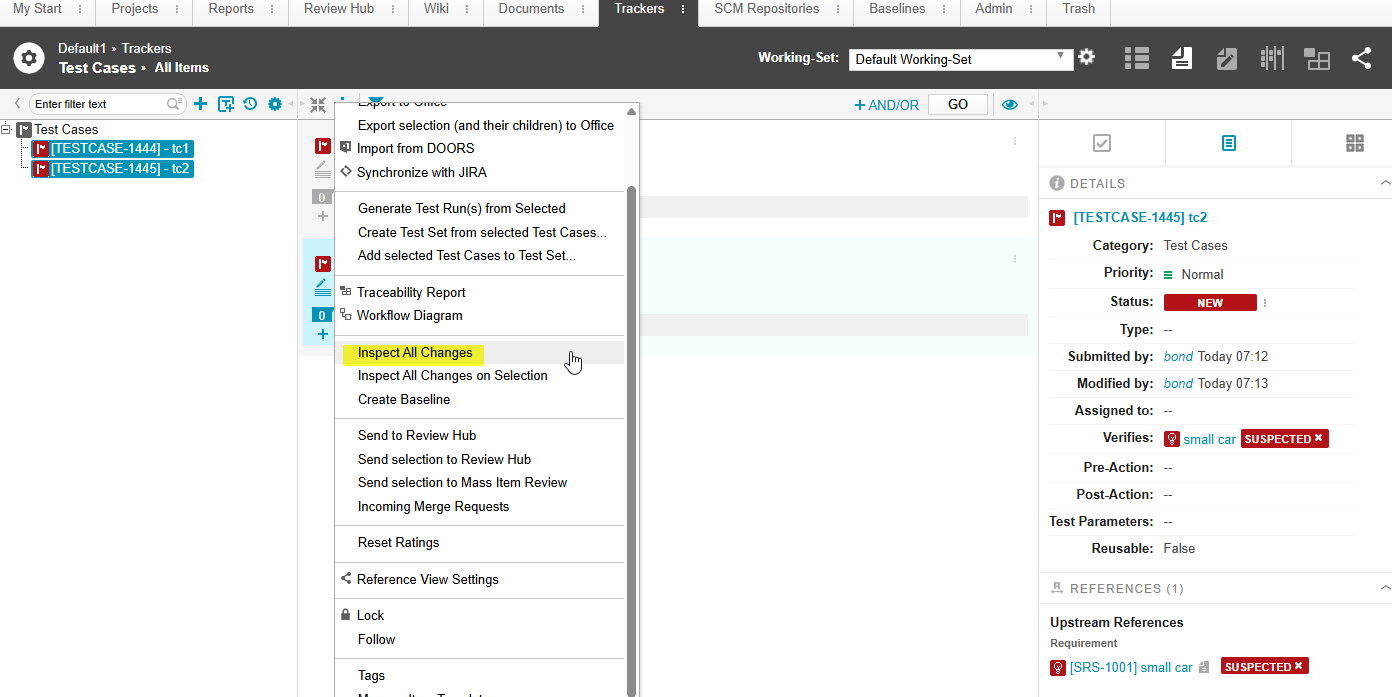
Task: Open the document edit view icon
Action: pyautogui.click(x=1226, y=58)
